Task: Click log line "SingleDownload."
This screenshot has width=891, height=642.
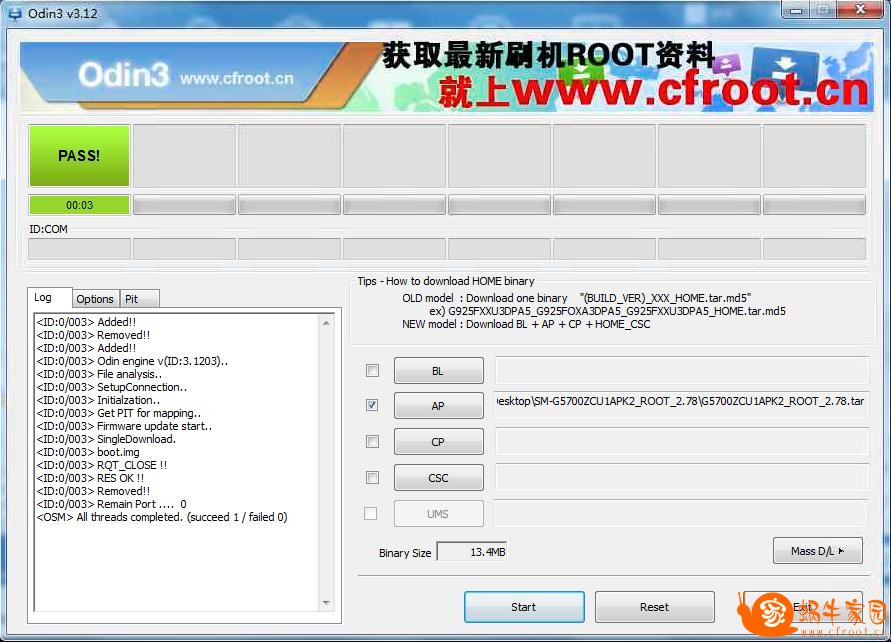Action: [x=106, y=440]
